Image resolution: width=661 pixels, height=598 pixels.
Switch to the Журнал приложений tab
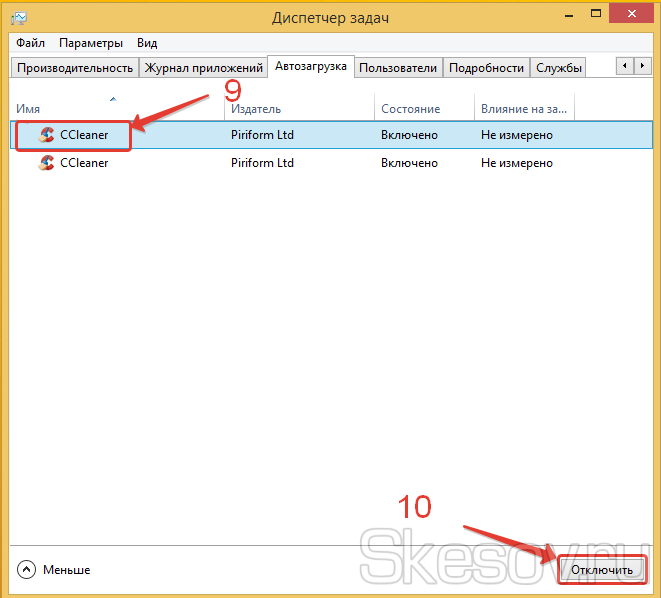pos(204,68)
